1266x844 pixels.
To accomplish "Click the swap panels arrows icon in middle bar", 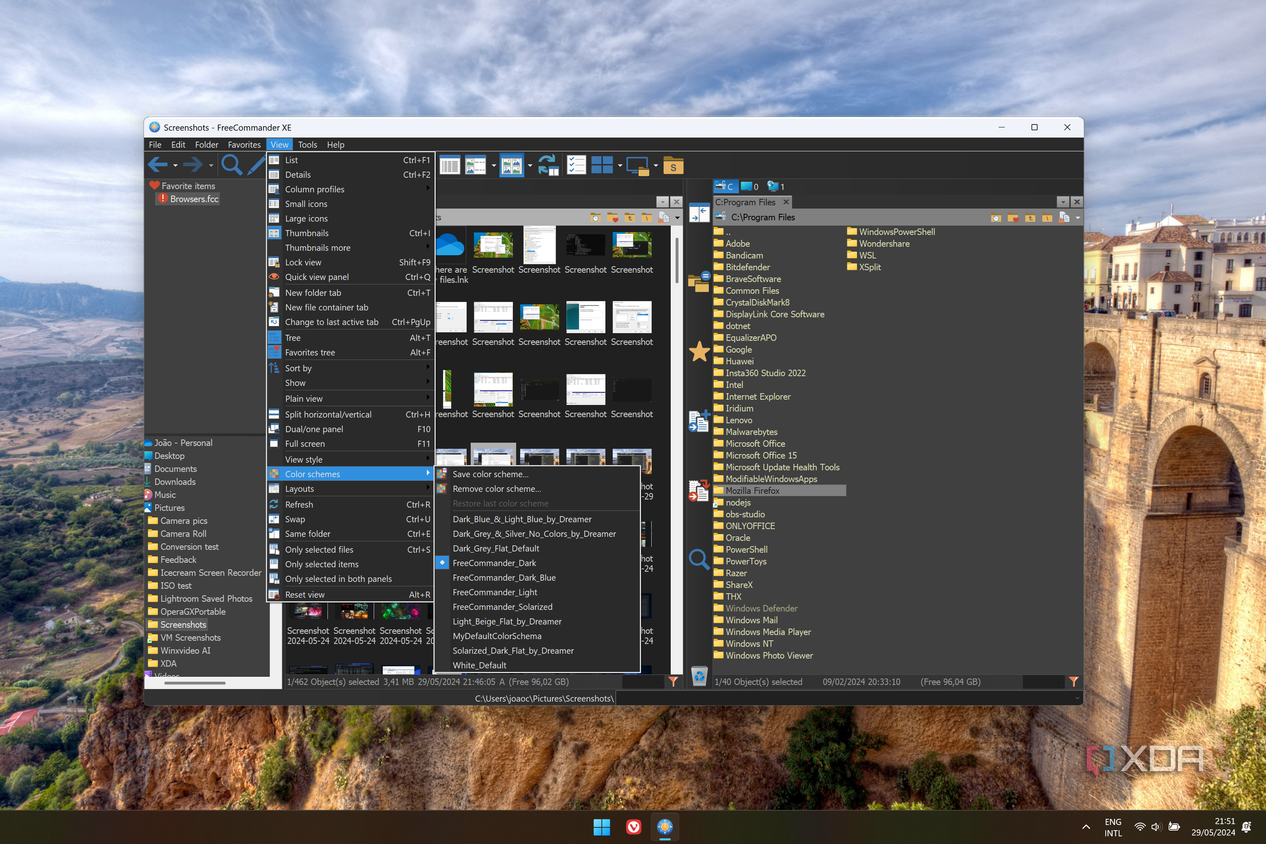I will tap(699, 213).
